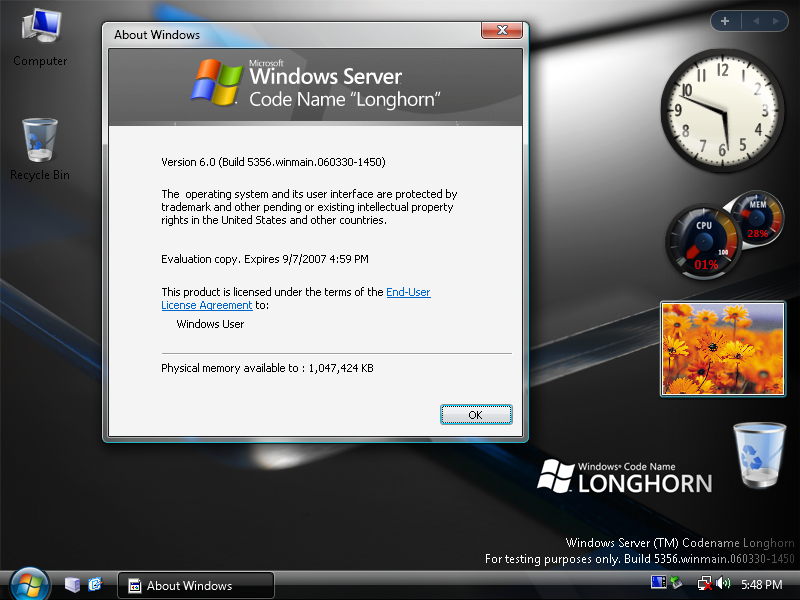This screenshot has height=600, width=800.
Task: Click the analog clock gadget
Action: point(722,110)
